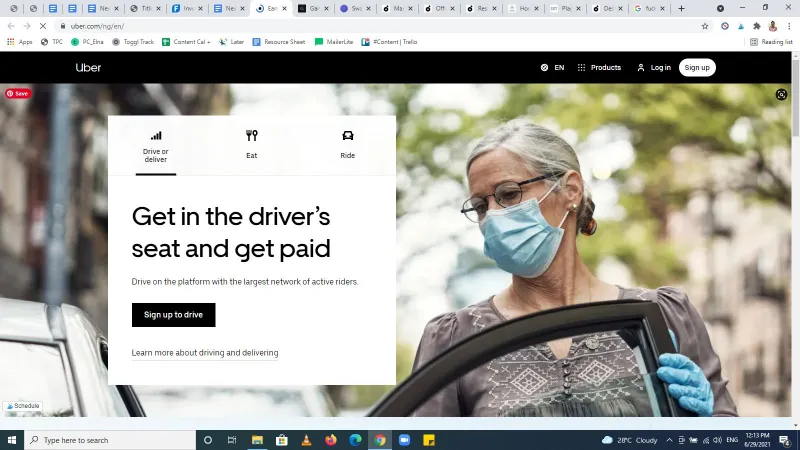
Task: Open the notification center icon
Action: tap(785, 440)
